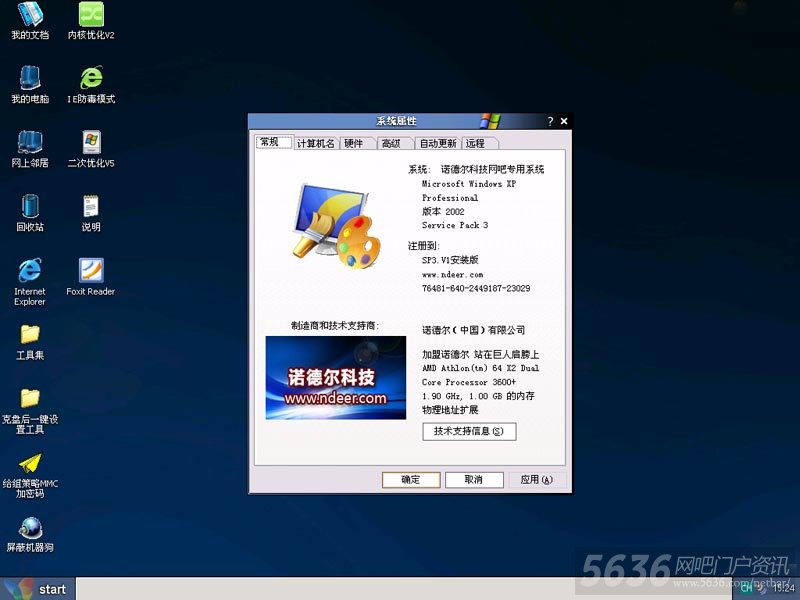Click the taskbar clock showing 15:24
This screenshot has width=800, height=600.
coord(783,588)
